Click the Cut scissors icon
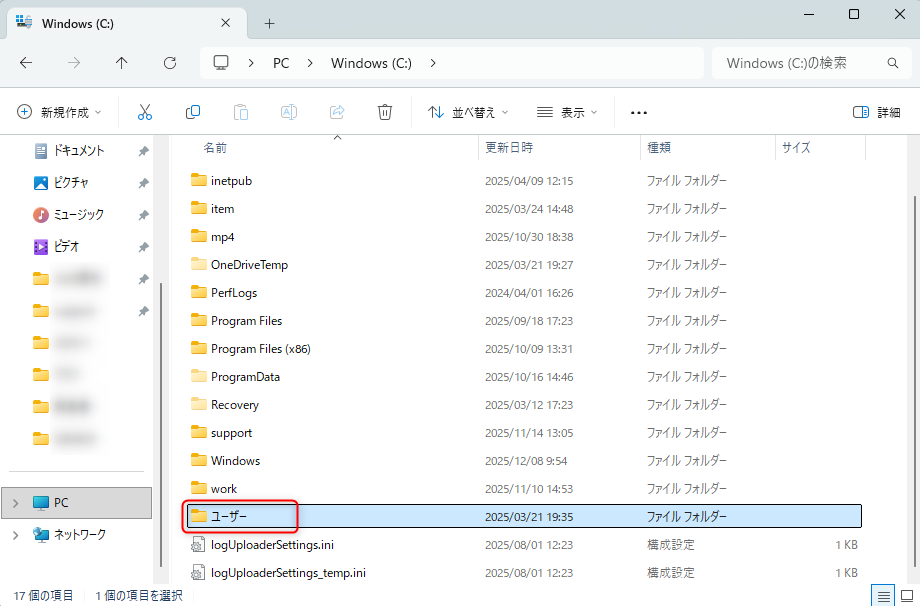920x606 pixels. tap(145, 112)
